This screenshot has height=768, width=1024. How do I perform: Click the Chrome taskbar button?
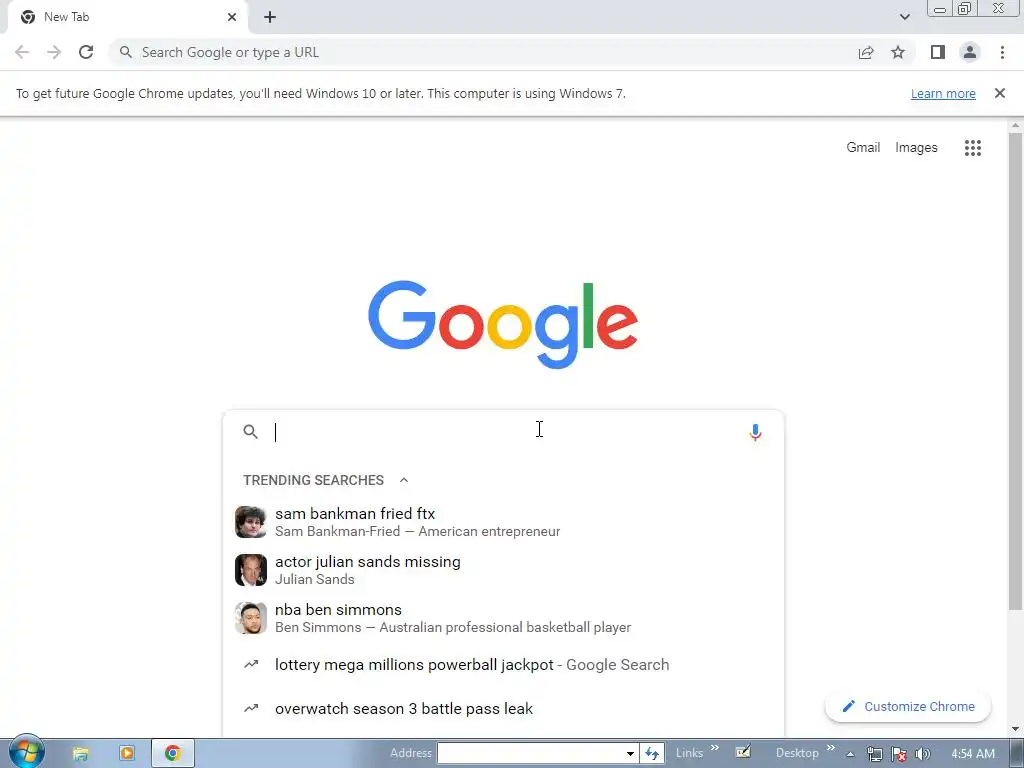coord(172,754)
